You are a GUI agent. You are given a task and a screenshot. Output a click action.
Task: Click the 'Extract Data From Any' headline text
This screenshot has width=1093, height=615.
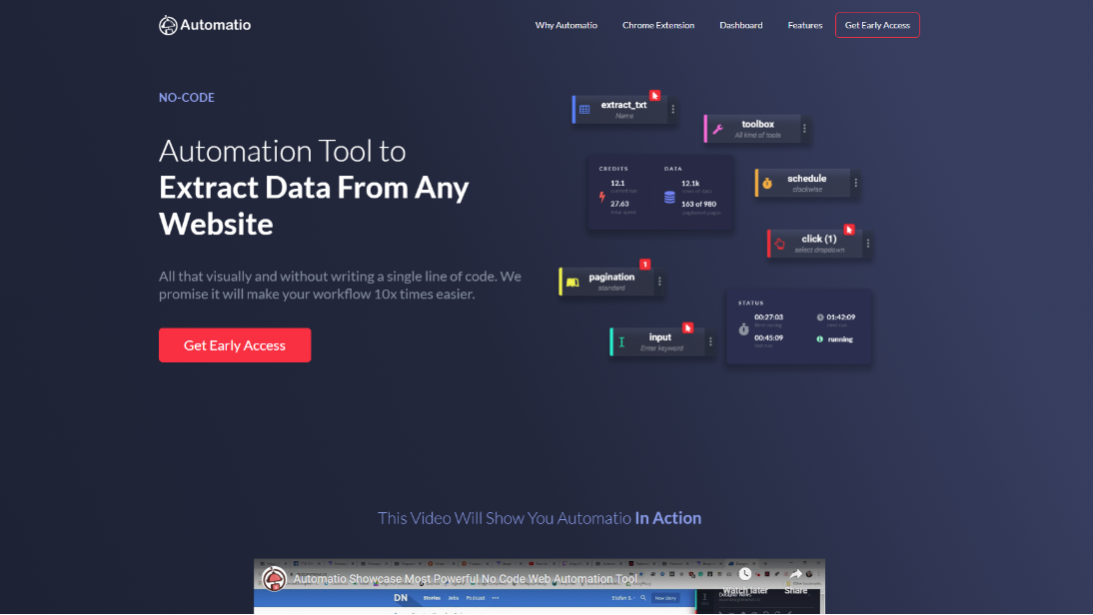(x=314, y=188)
